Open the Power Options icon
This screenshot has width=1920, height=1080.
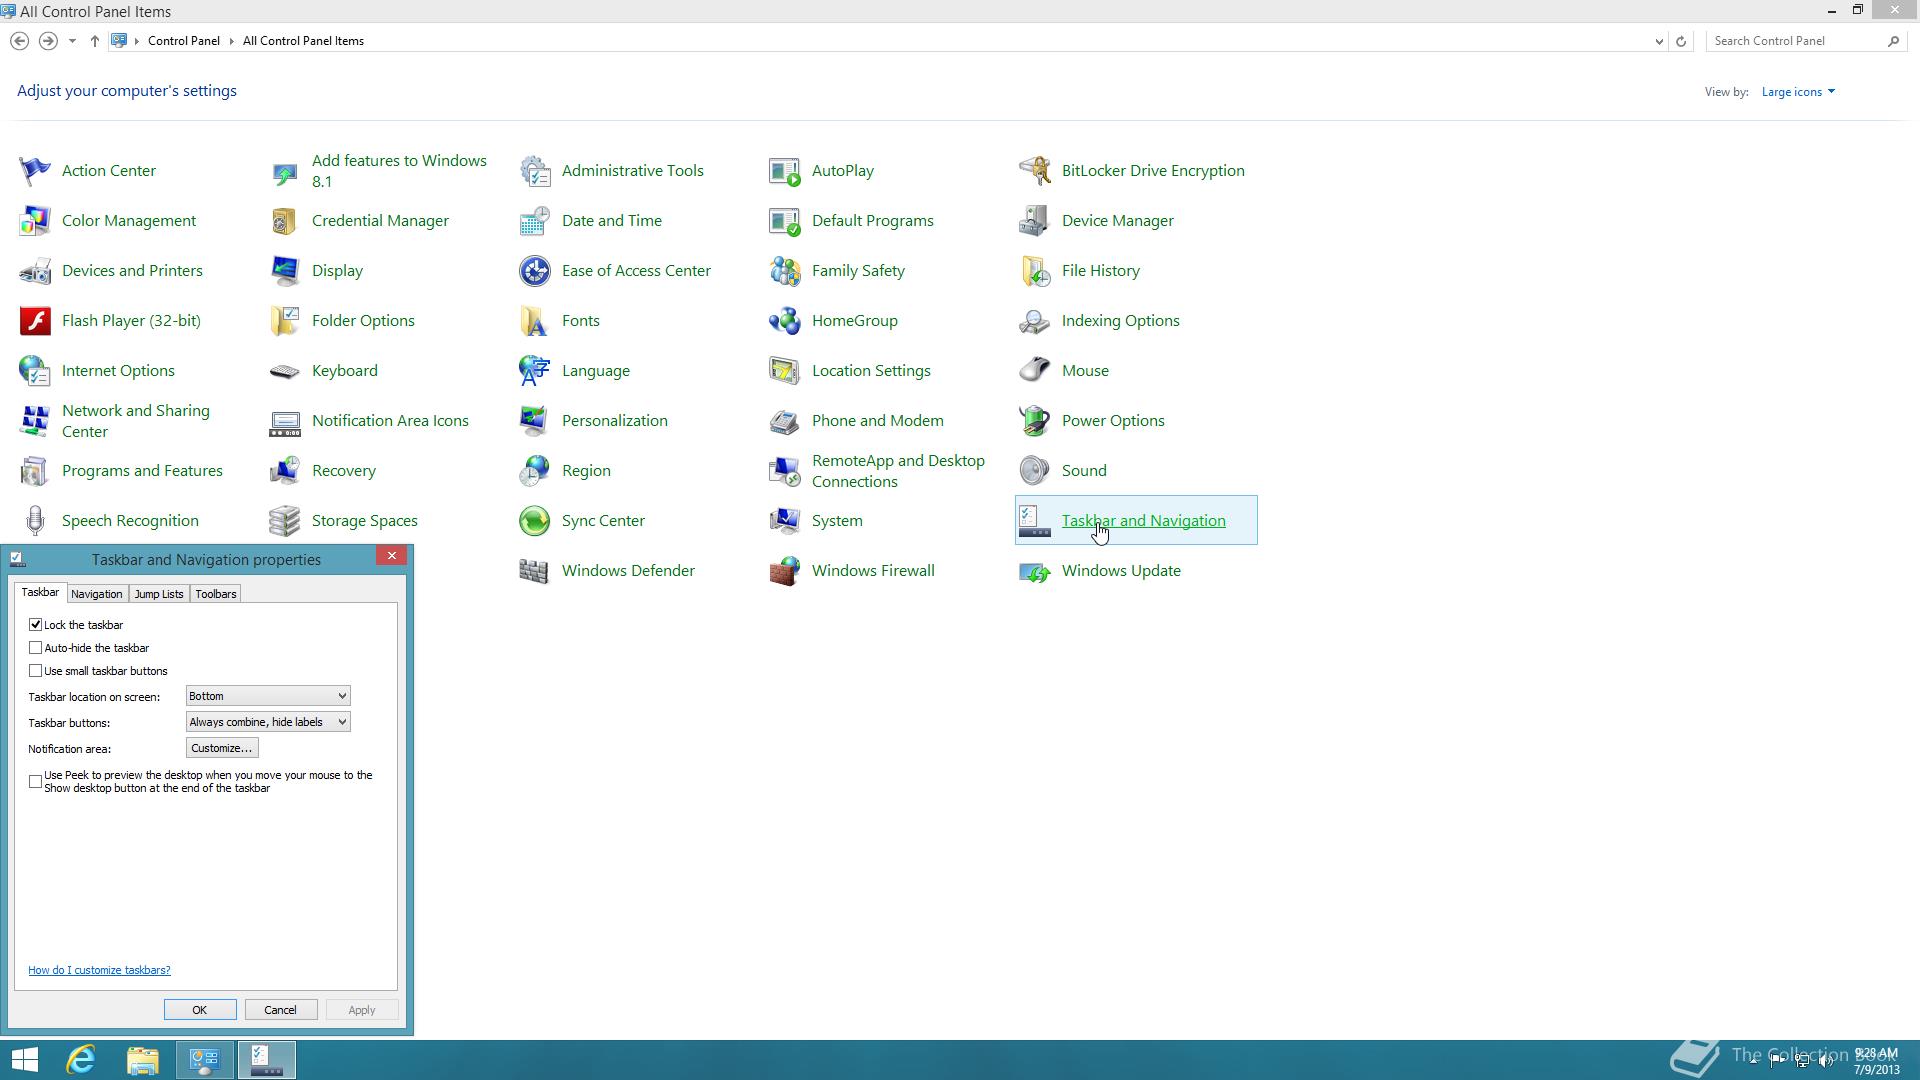point(1035,421)
